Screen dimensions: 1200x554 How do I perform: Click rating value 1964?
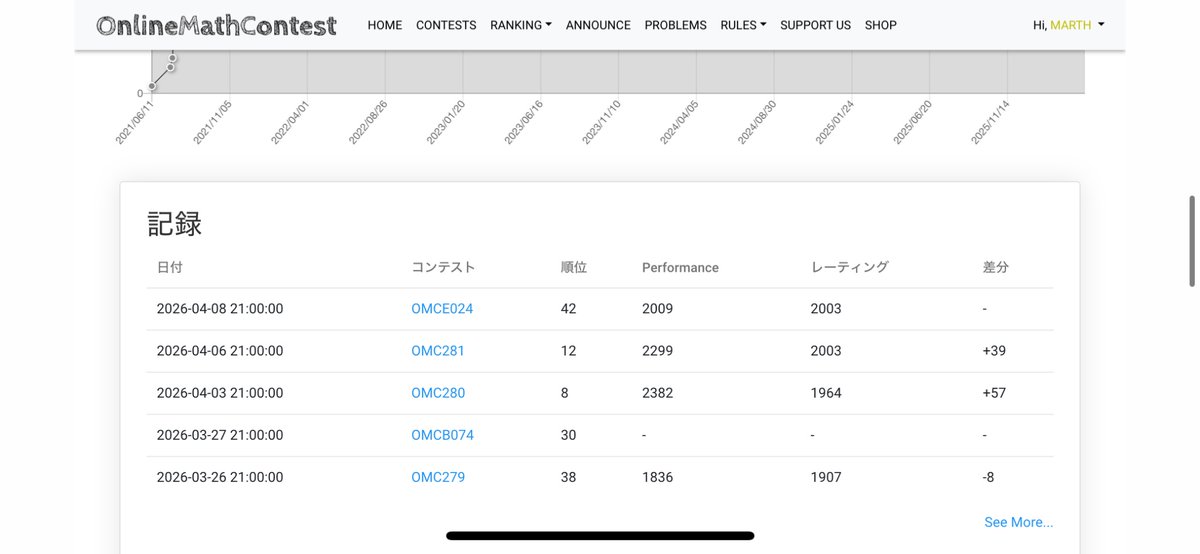point(826,393)
